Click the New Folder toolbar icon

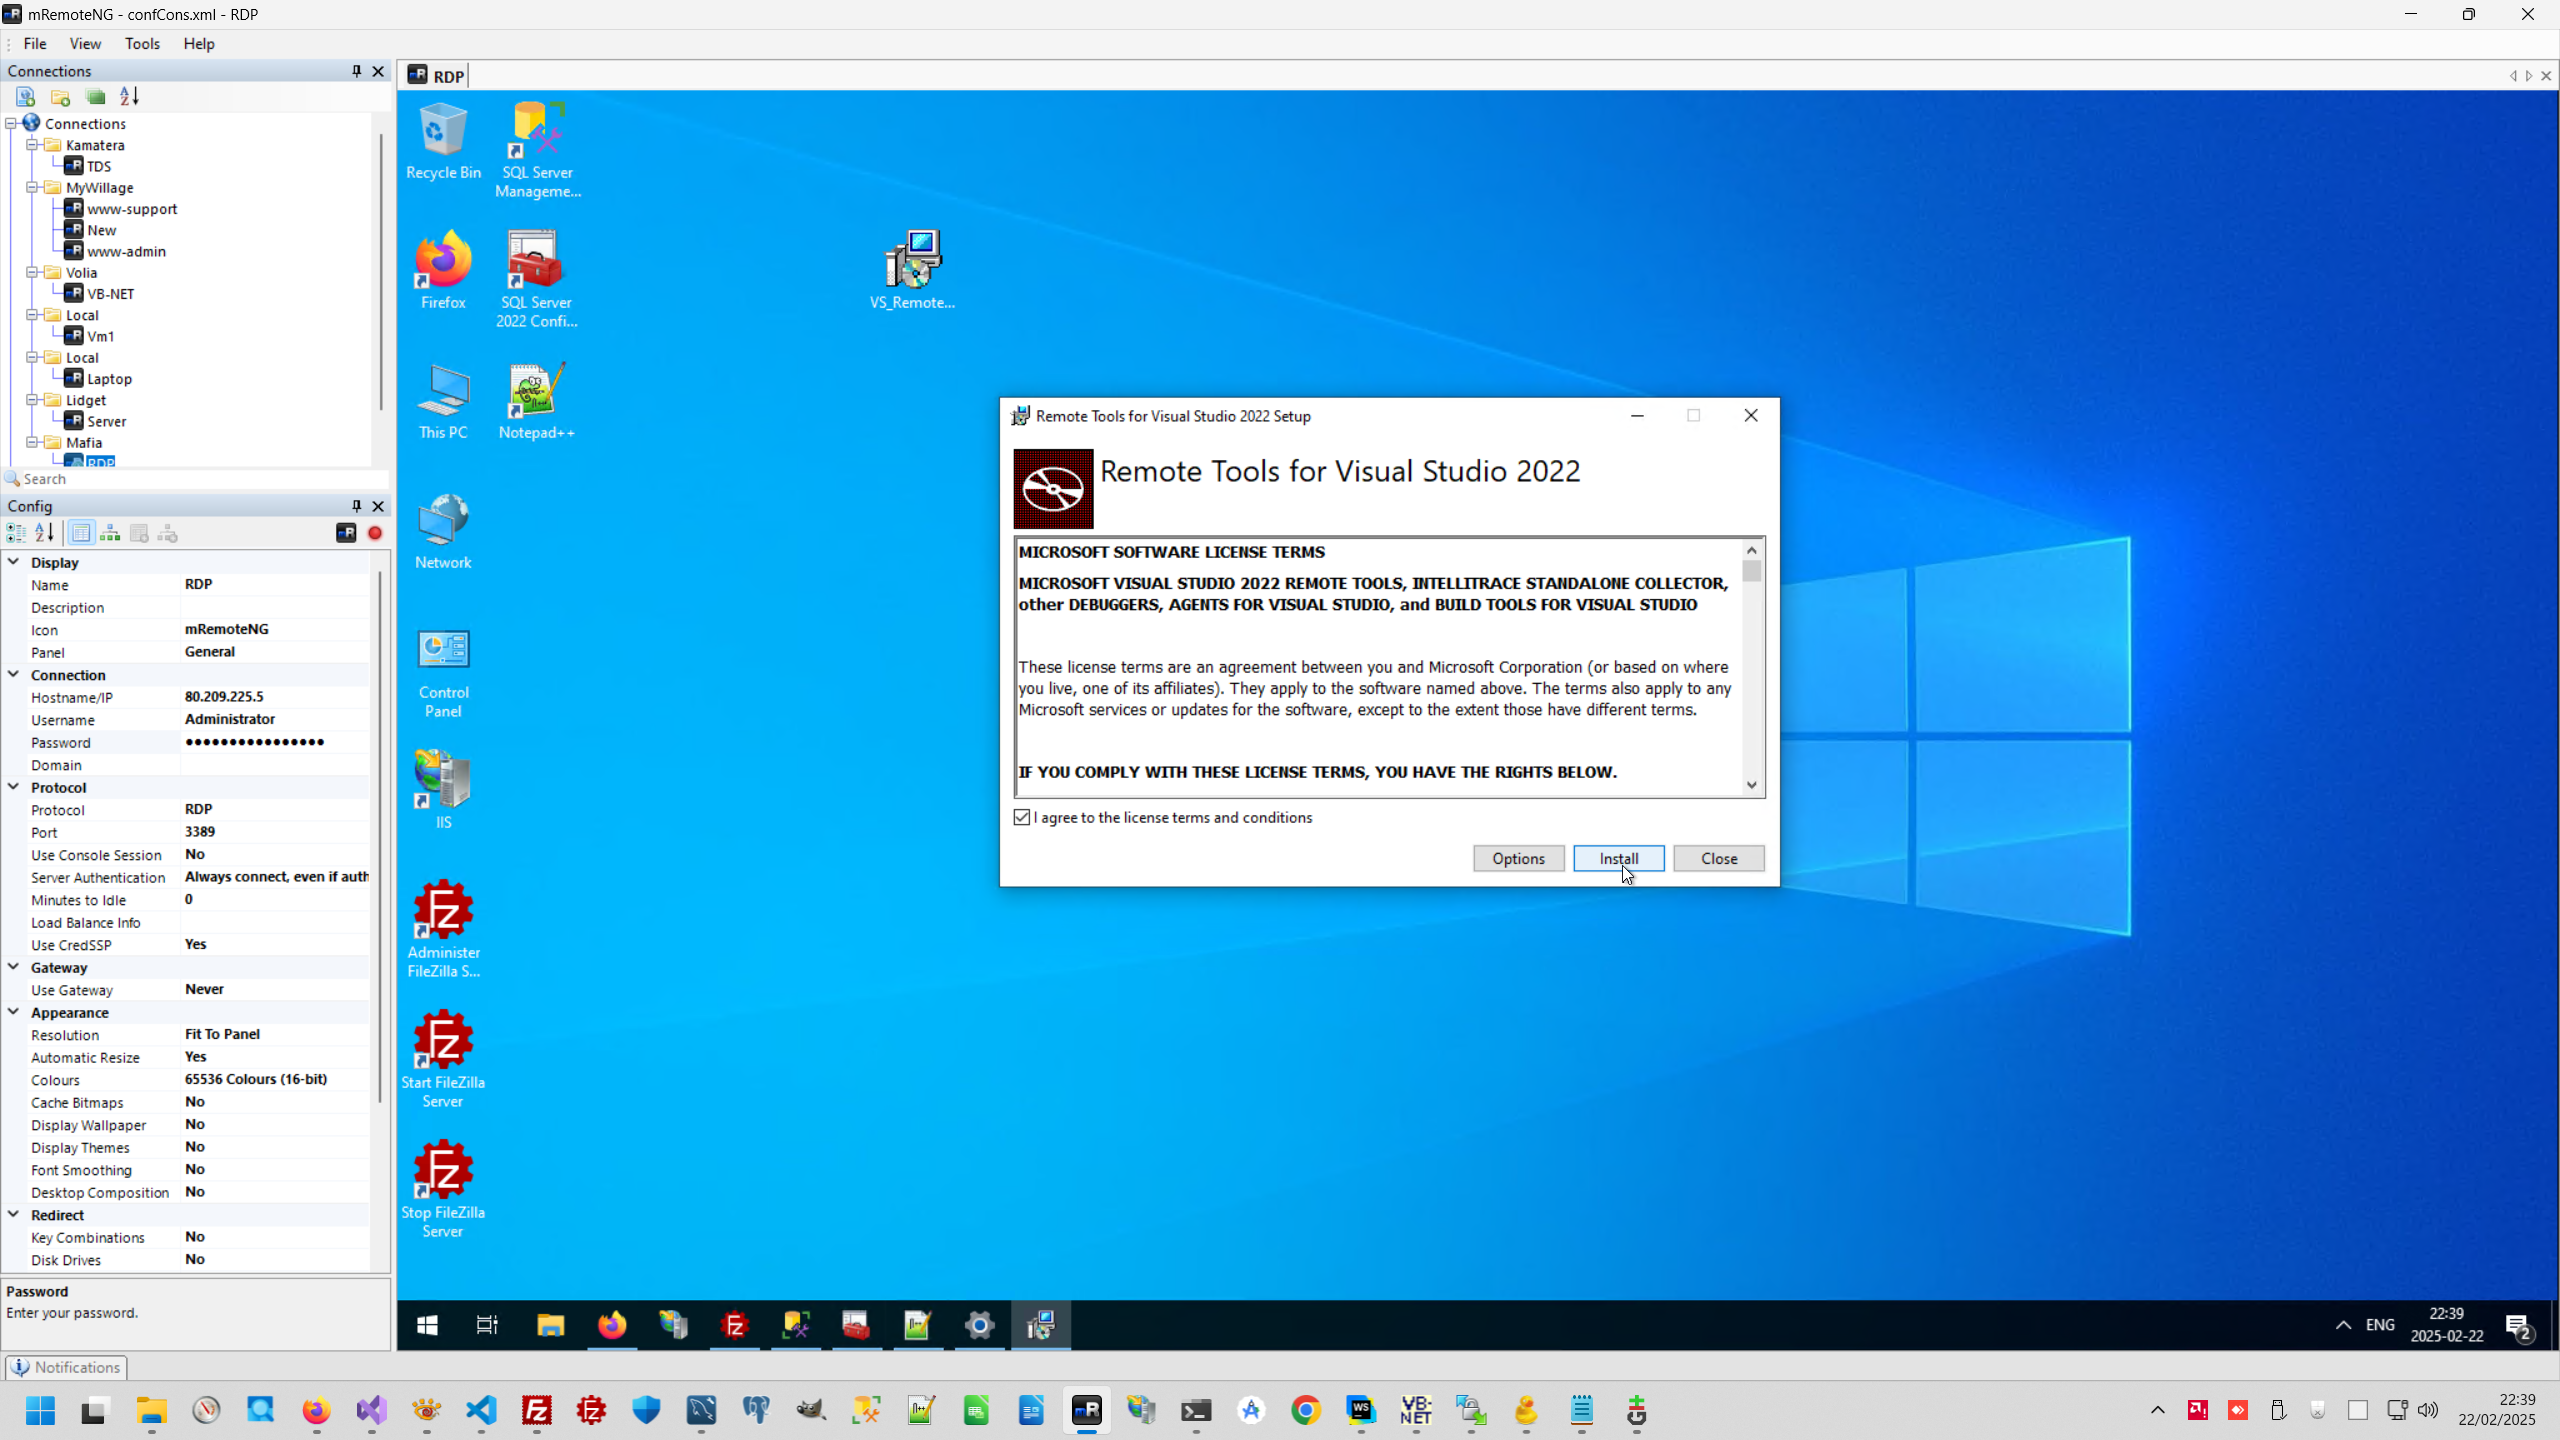coord(61,97)
